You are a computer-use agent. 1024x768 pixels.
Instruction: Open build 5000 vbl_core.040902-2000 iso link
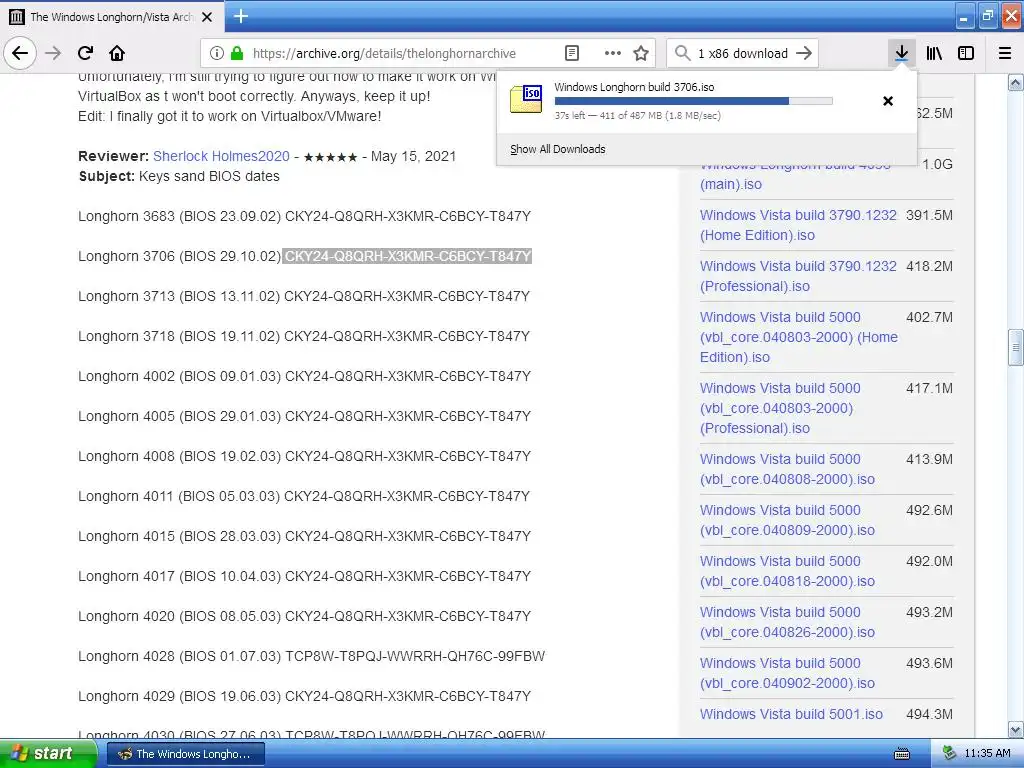(x=787, y=673)
